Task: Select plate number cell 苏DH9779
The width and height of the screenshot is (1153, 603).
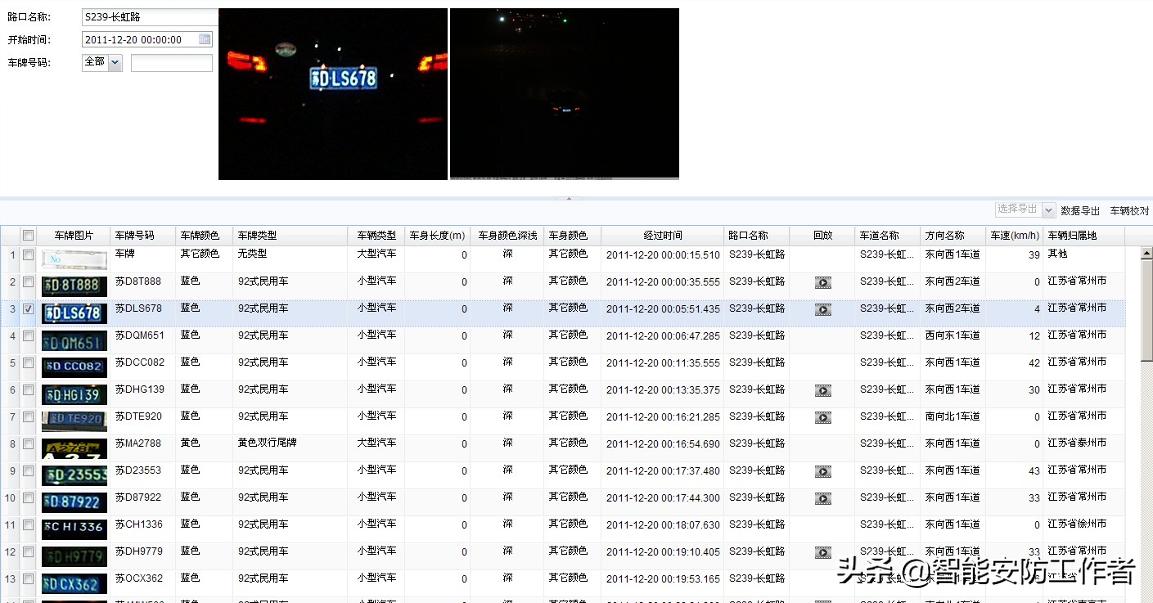Action: (138, 551)
